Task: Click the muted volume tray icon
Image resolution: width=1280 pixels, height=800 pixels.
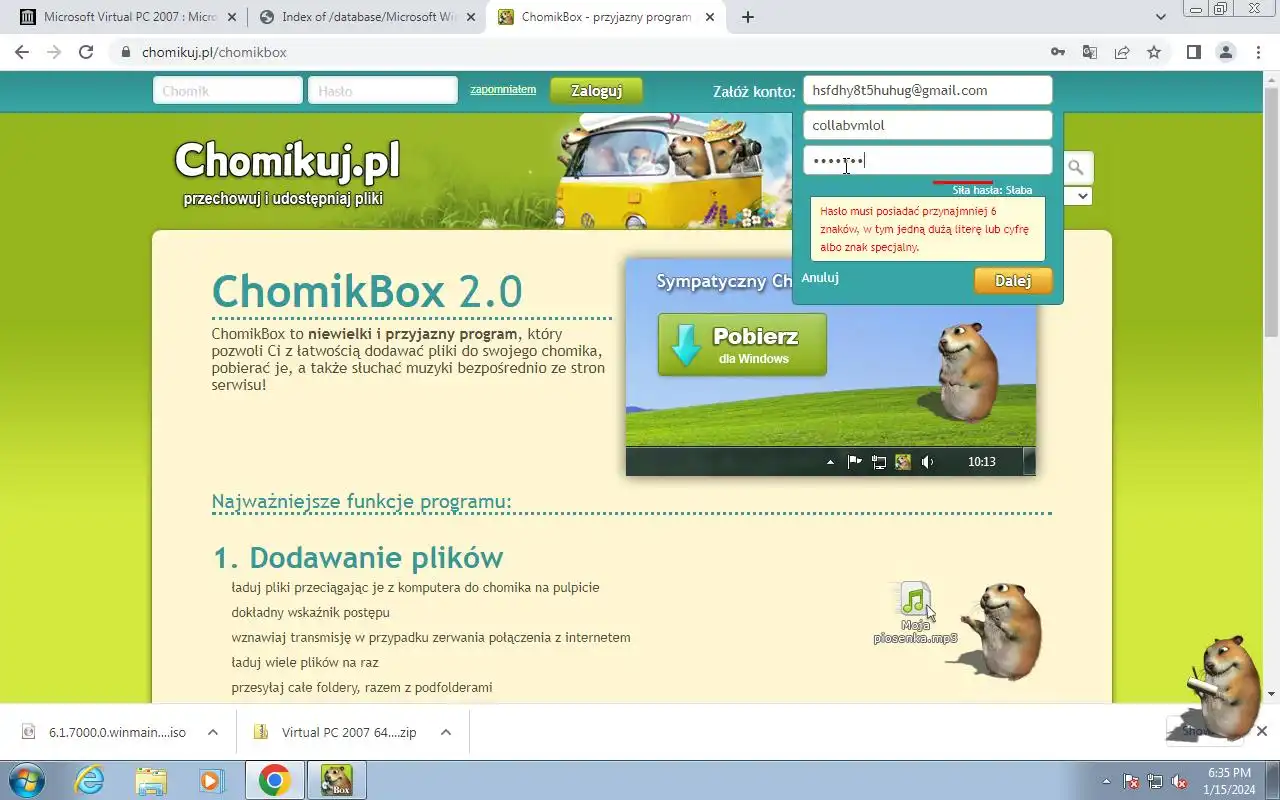Action: 1179,781
